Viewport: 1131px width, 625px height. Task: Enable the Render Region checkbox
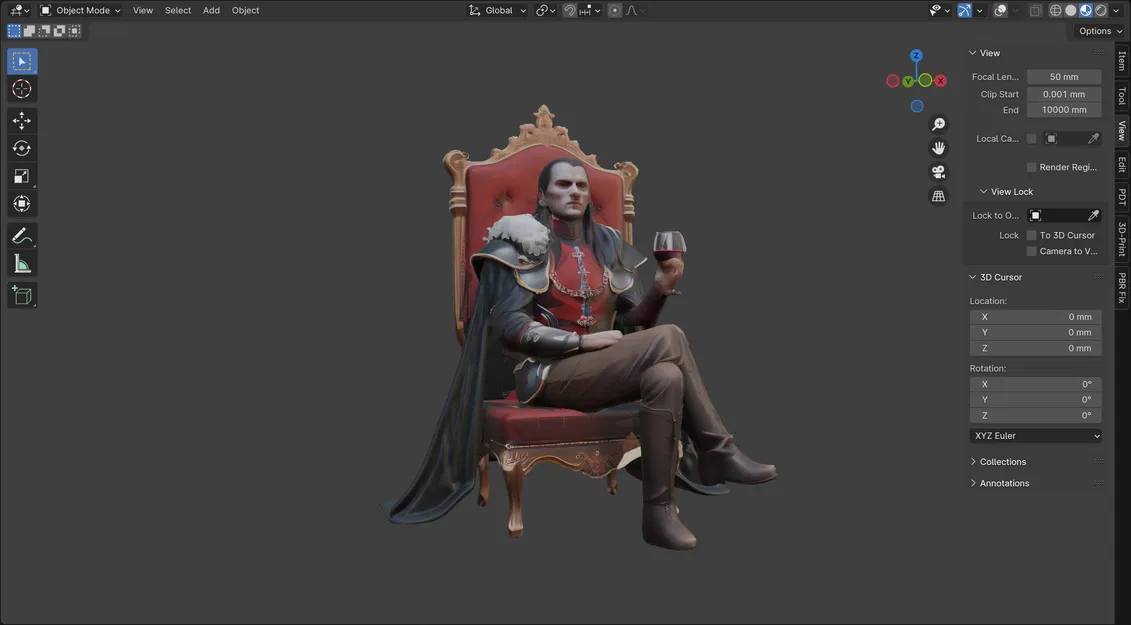coord(1031,167)
